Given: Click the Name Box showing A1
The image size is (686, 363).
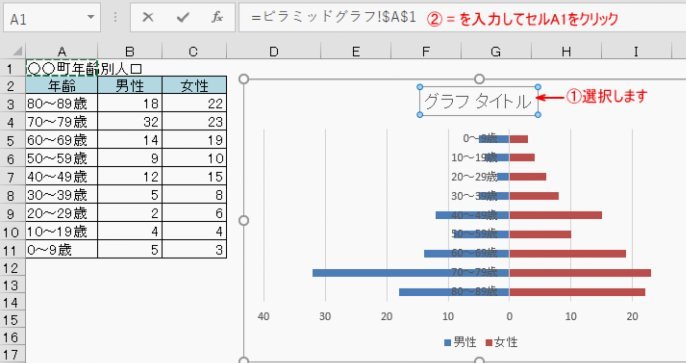Looking at the screenshot, I should click(52, 18).
